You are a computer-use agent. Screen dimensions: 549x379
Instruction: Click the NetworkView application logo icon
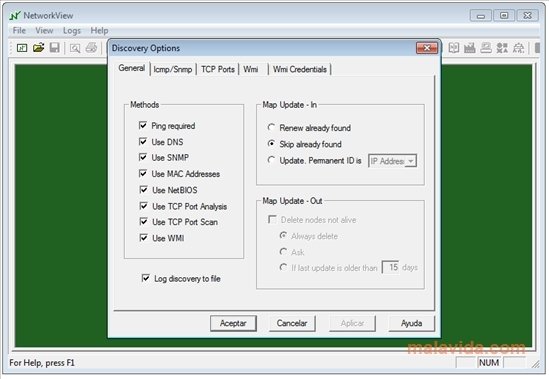(15, 15)
